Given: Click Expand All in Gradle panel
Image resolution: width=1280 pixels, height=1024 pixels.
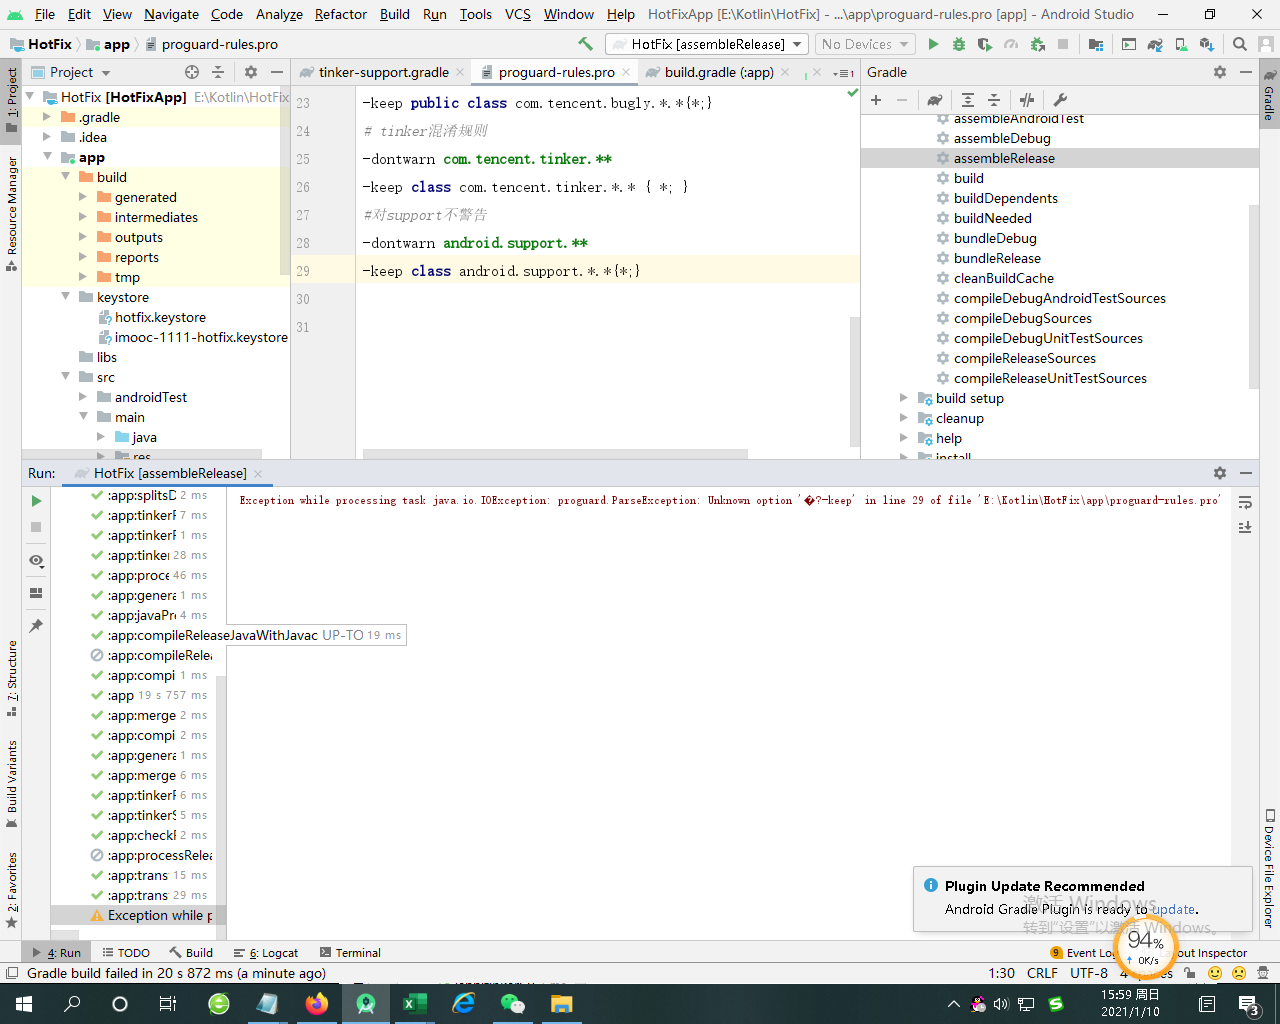Looking at the screenshot, I should [x=968, y=100].
